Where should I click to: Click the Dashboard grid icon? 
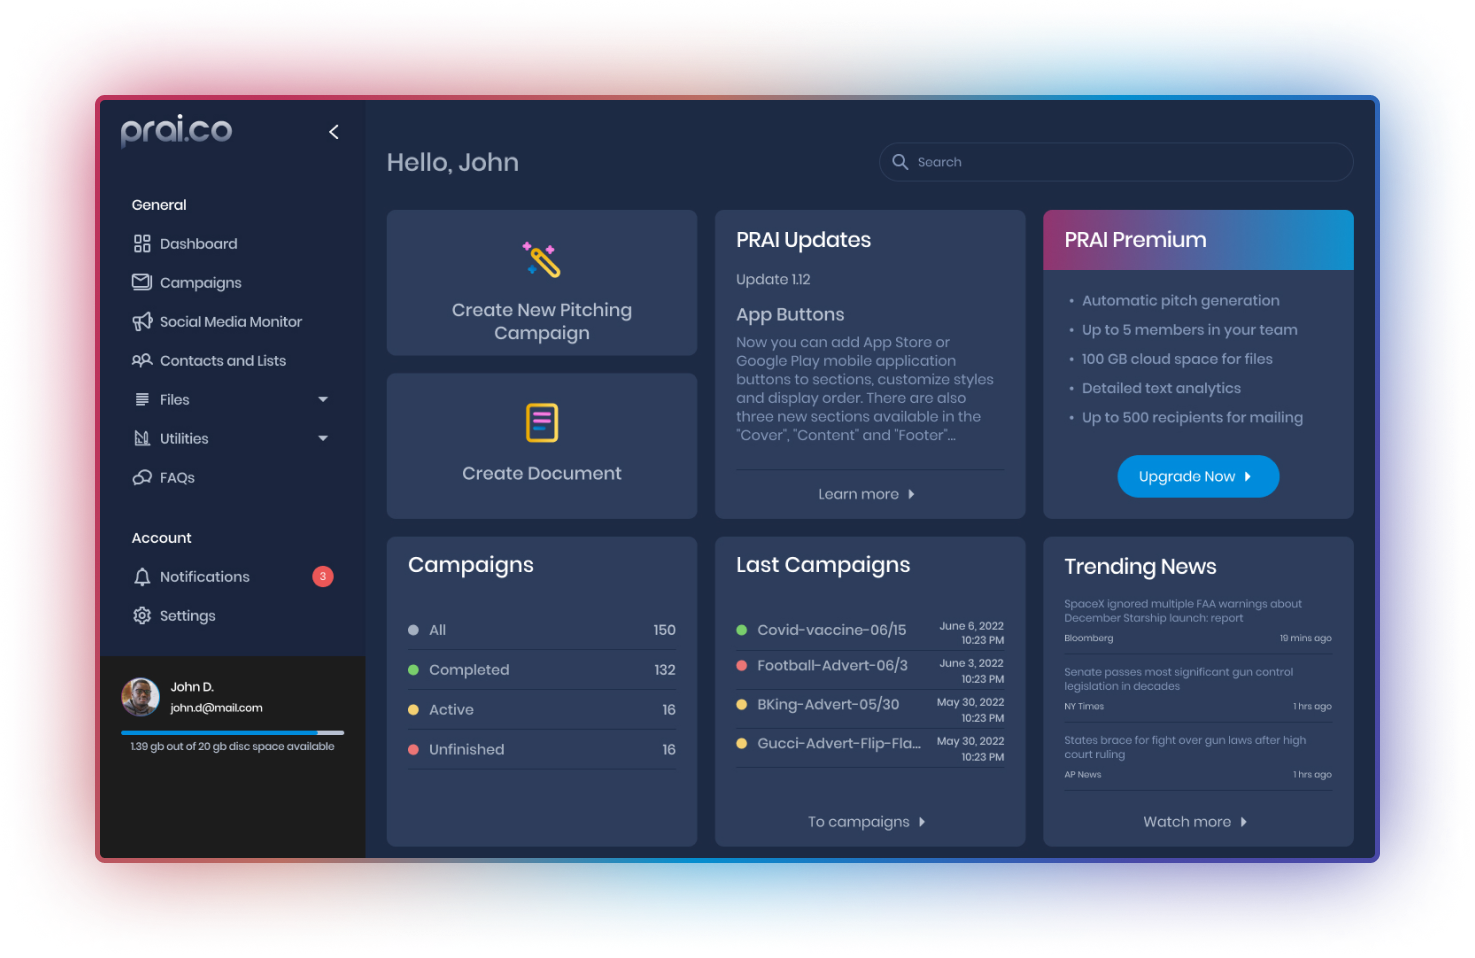coord(142,243)
